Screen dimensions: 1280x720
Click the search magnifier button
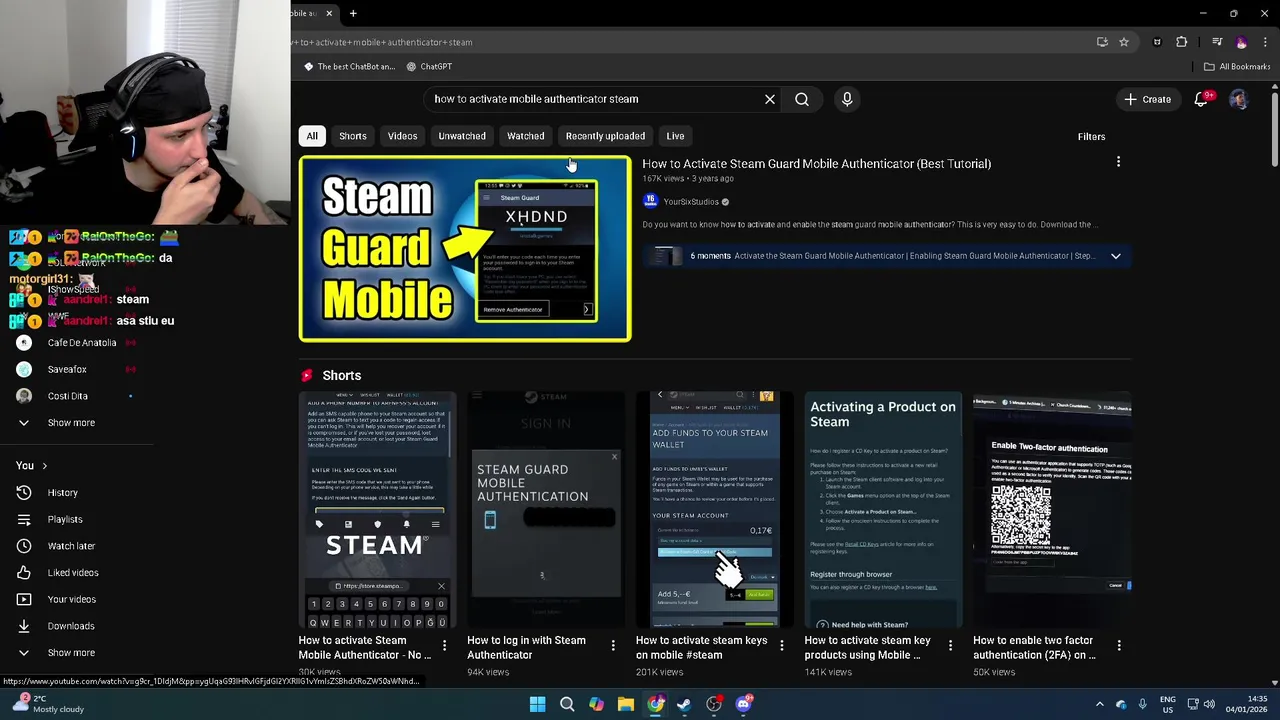tap(802, 99)
